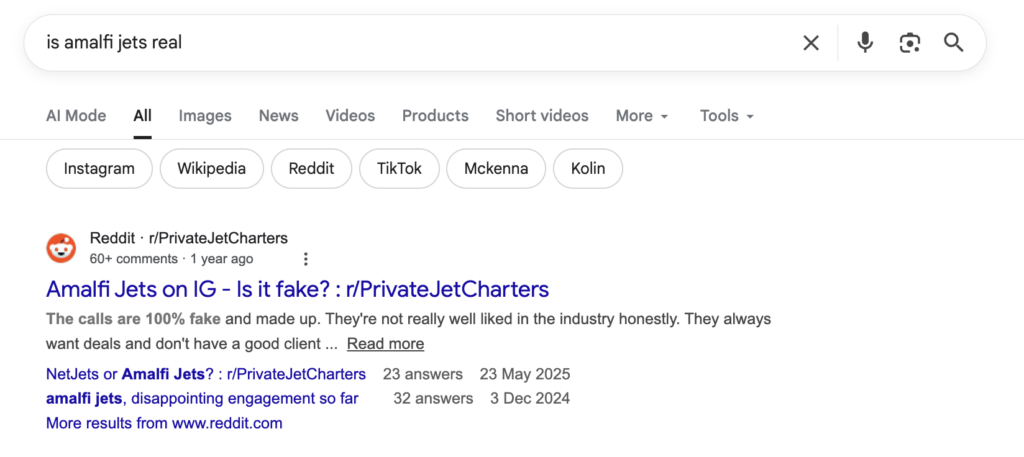Open the Tools dropdown
Viewport: 1024px width, 457px height.
(x=726, y=116)
